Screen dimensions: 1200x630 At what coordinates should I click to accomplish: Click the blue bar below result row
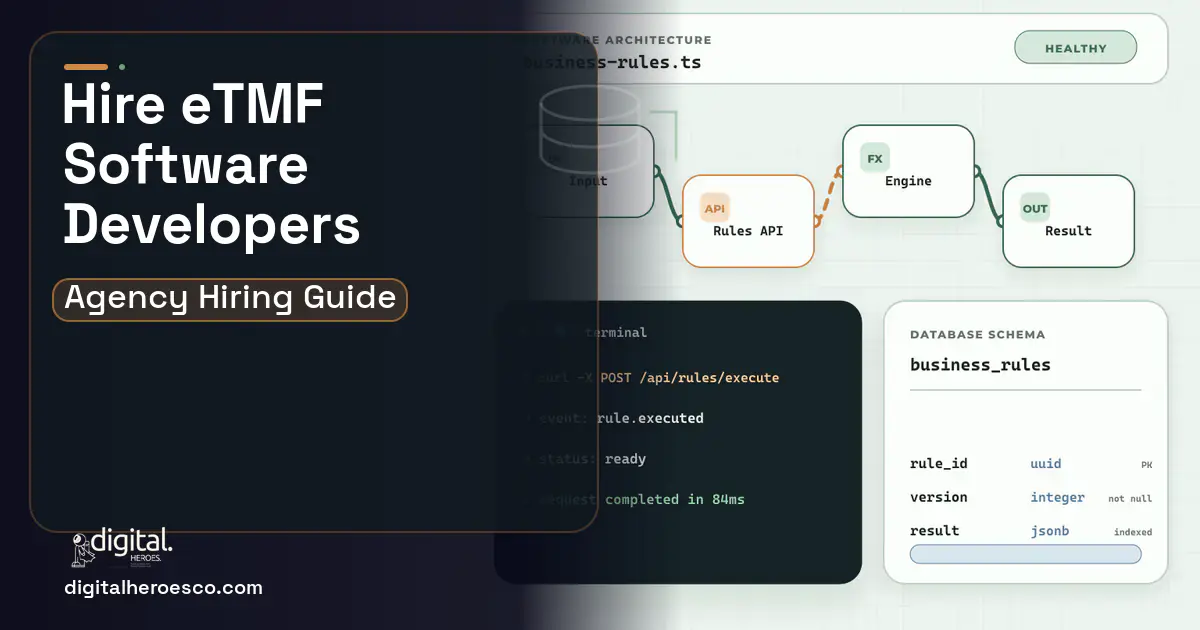click(1025, 554)
